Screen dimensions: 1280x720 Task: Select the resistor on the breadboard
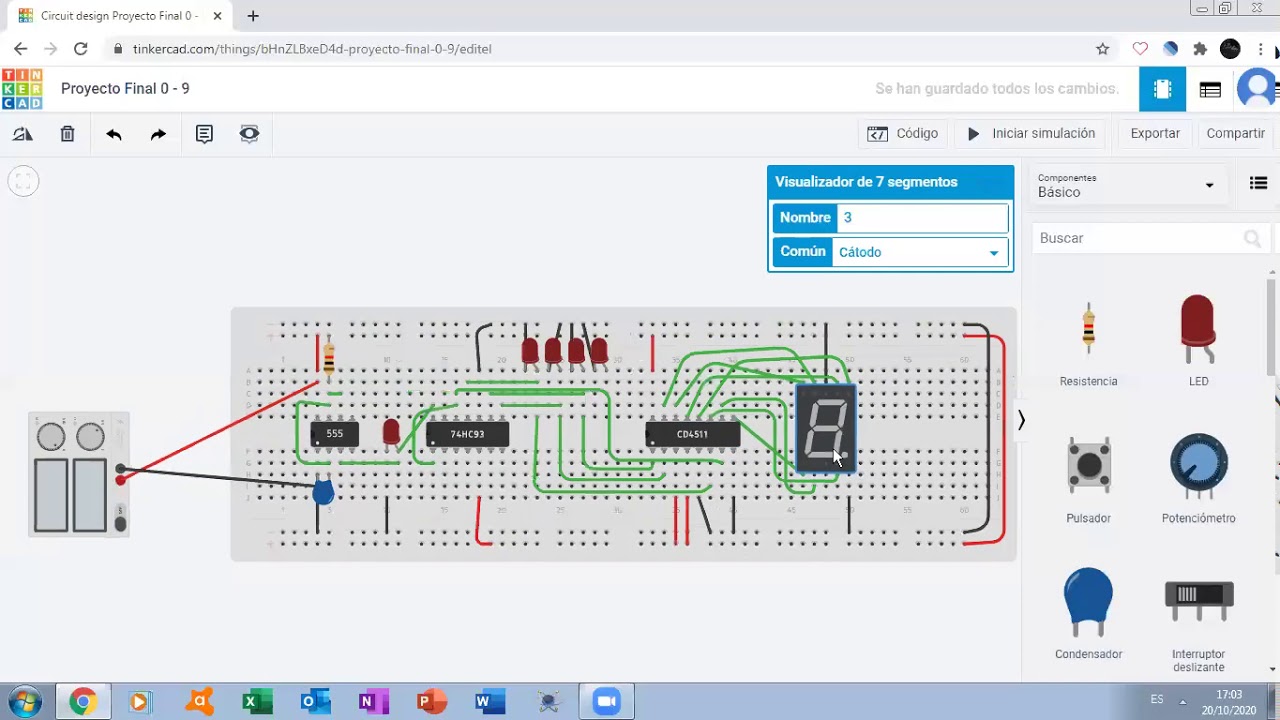[329, 356]
